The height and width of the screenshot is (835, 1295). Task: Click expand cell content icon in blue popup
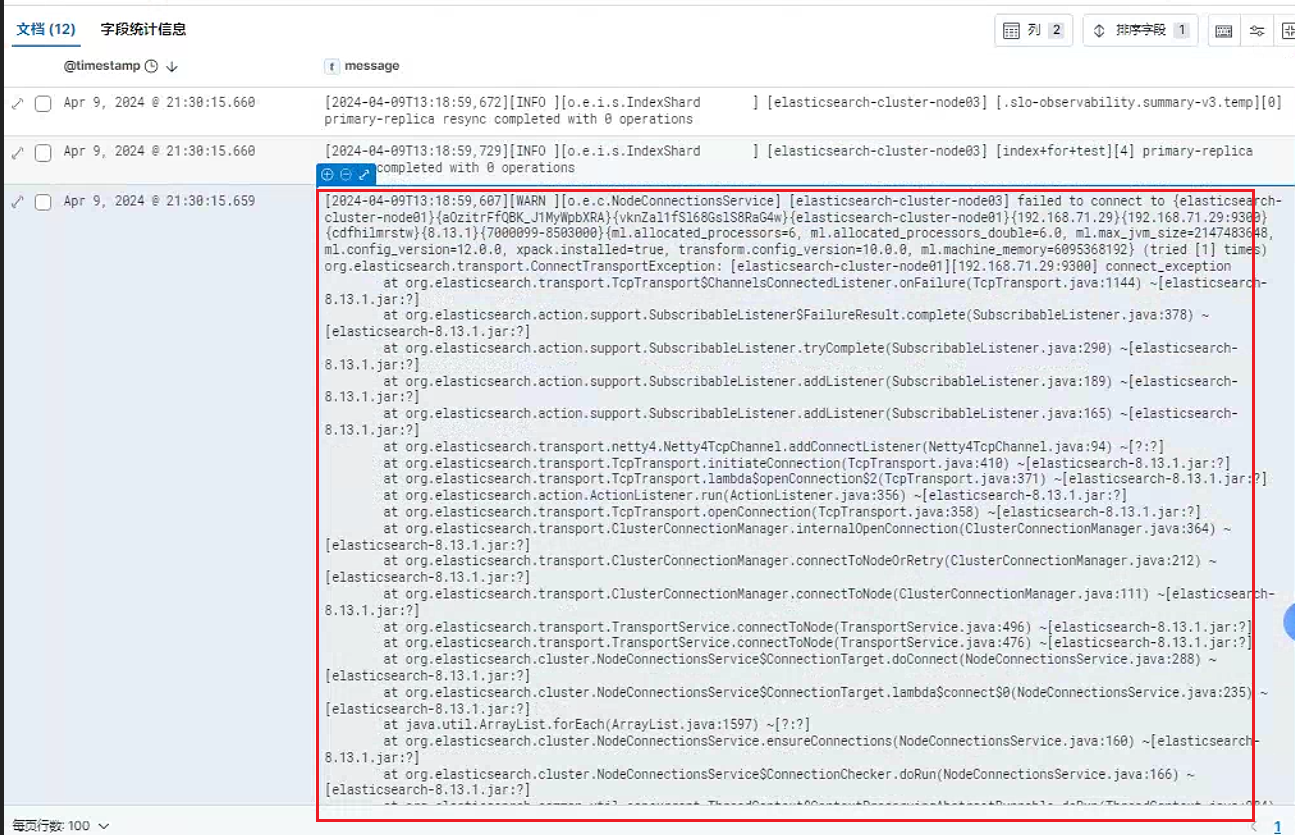click(x=363, y=174)
